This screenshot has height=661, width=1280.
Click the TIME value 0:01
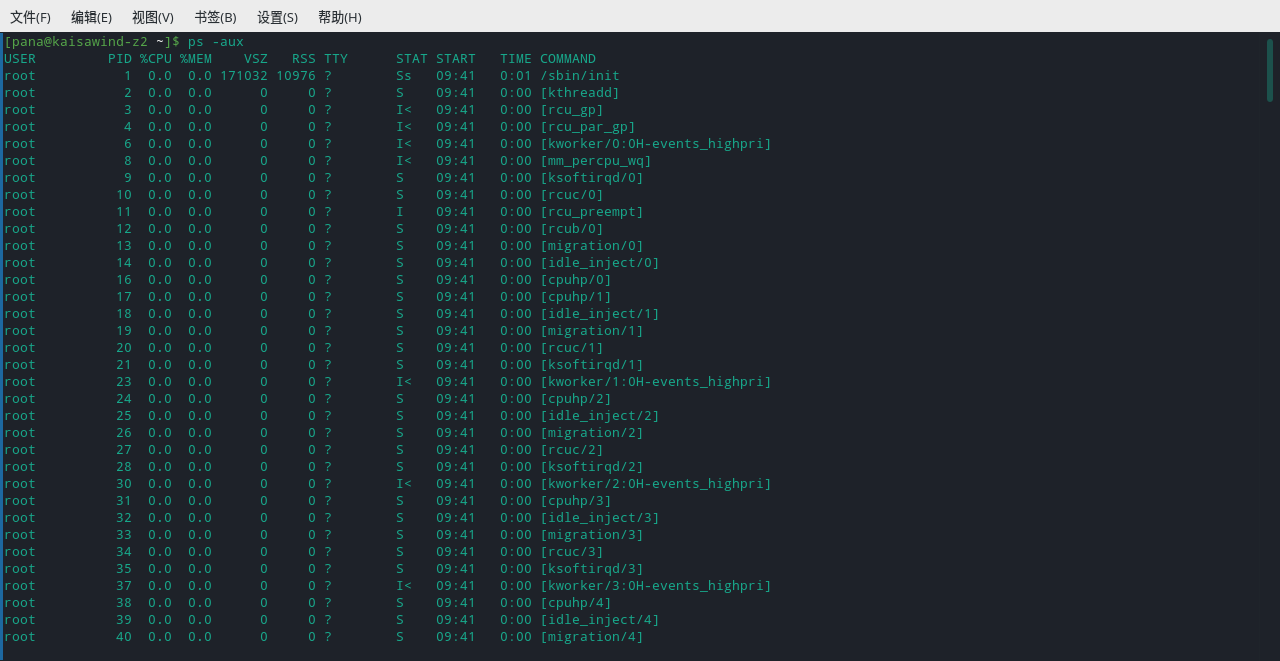click(x=516, y=75)
